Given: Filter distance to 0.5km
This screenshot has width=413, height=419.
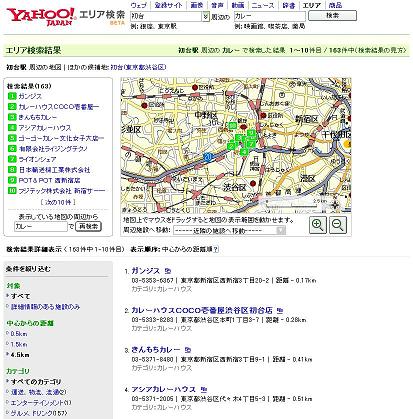Looking at the screenshot, I should click(x=19, y=334).
